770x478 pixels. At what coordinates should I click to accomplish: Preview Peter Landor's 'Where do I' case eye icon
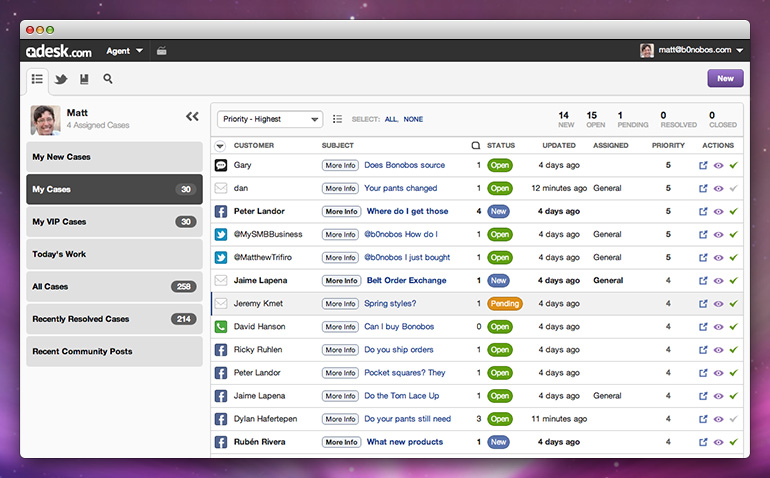pyautogui.click(x=718, y=212)
